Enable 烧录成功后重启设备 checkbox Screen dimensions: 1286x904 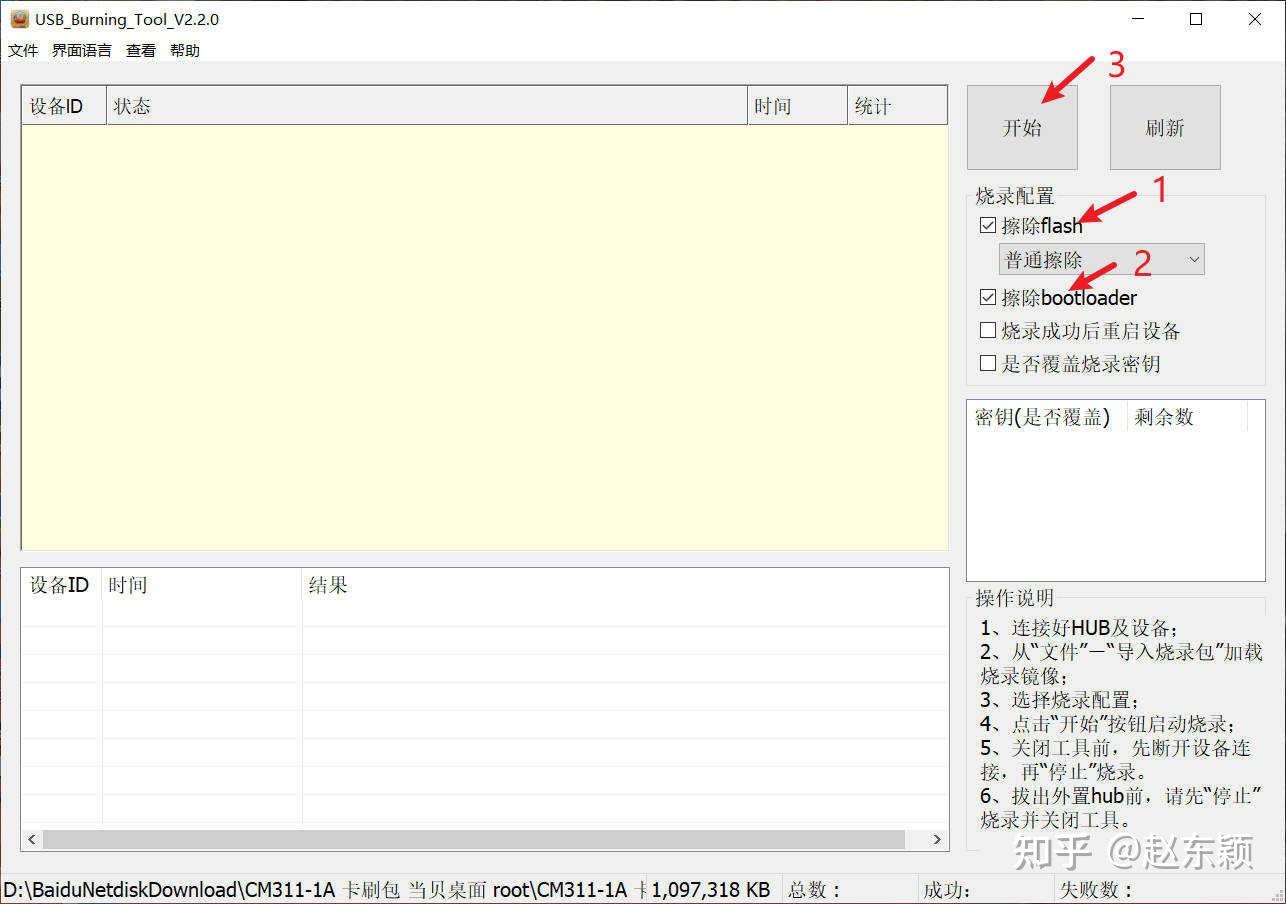coord(988,331)
